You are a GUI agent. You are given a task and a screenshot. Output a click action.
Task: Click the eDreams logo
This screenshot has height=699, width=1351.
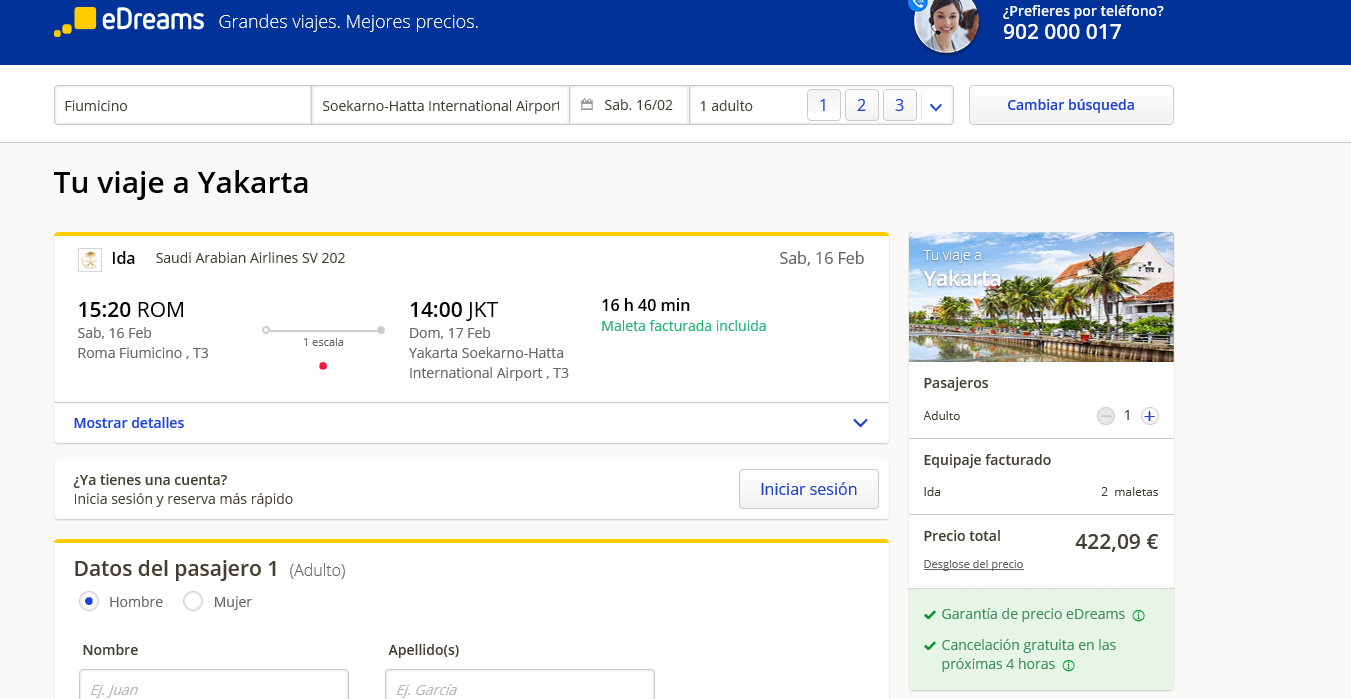129,21
